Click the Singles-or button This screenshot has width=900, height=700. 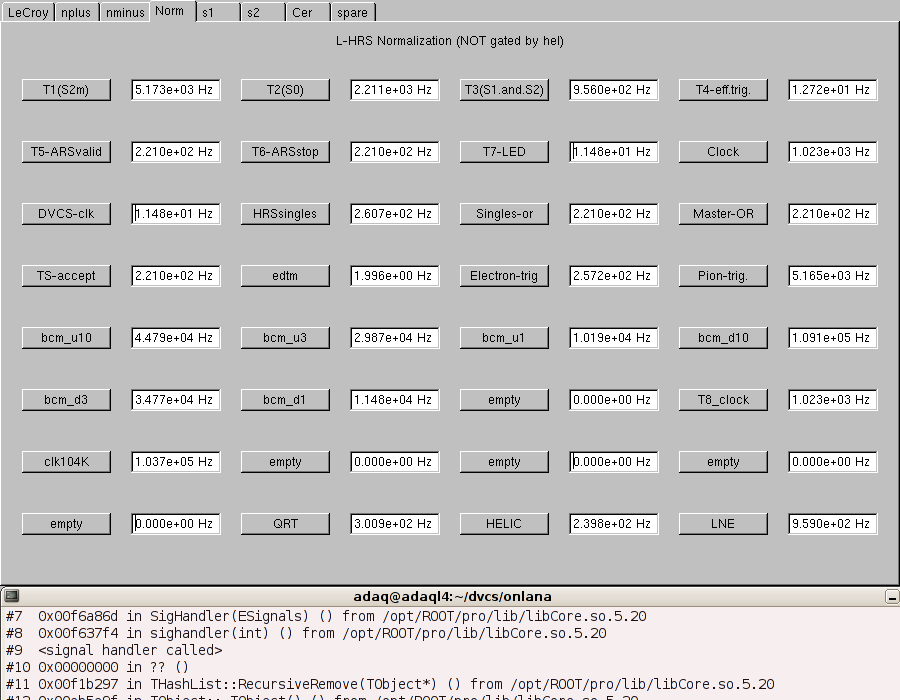[504, 214]
